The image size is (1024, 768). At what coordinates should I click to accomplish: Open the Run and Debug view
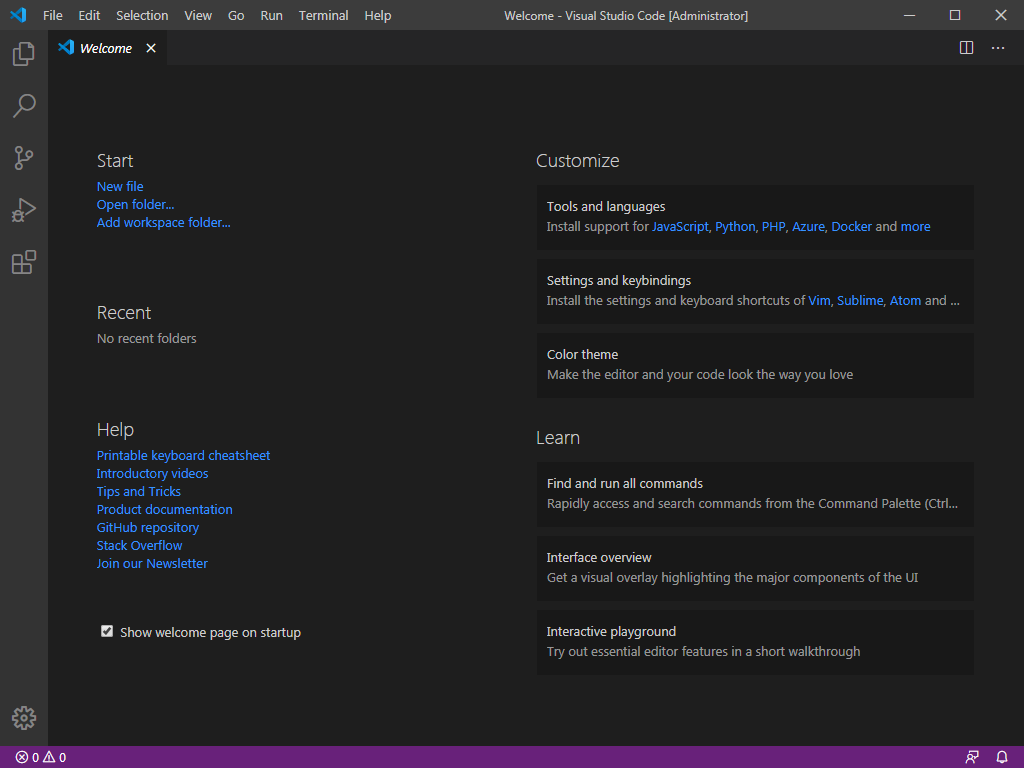pyautogui.click(x=23, y=210)
